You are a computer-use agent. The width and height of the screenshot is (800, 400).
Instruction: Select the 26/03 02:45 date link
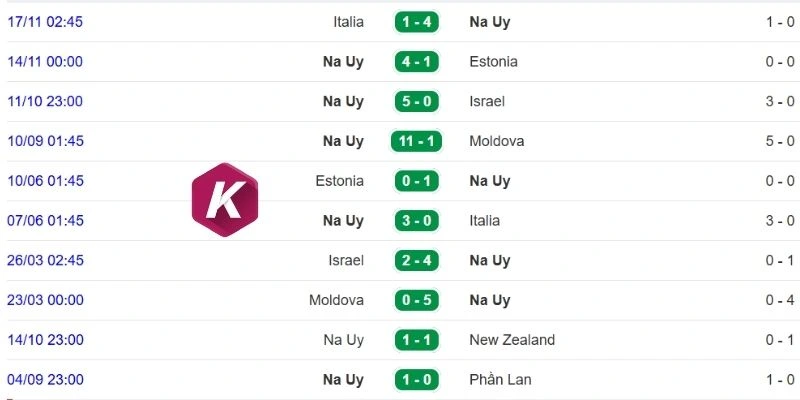pyautogui.click(x=45, y=261)
